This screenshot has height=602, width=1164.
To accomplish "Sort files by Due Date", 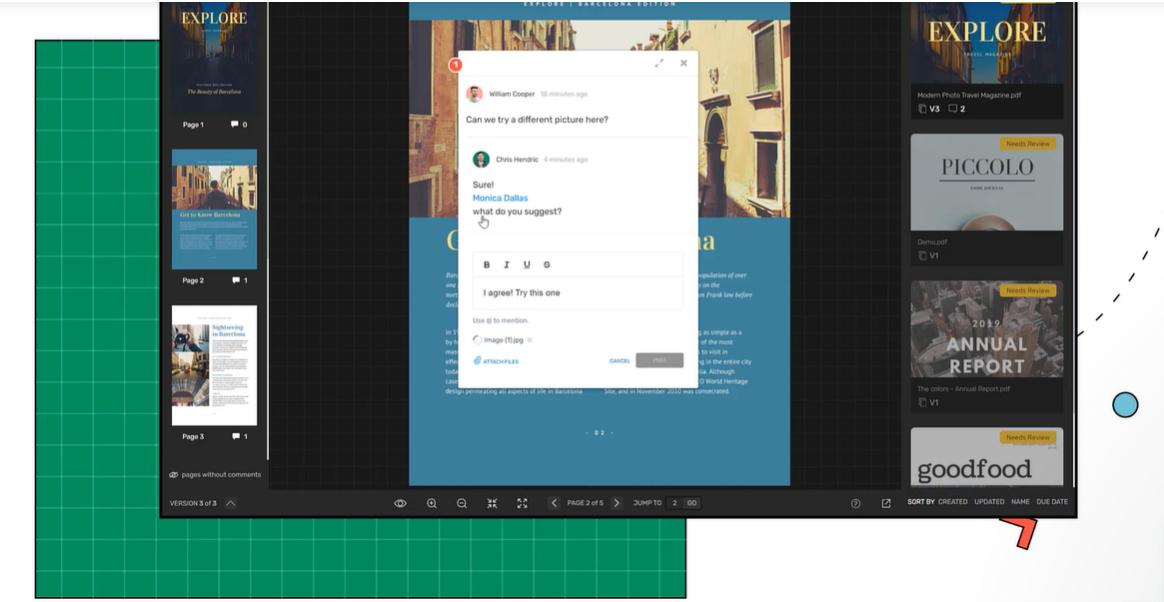I will point(1051,502).
